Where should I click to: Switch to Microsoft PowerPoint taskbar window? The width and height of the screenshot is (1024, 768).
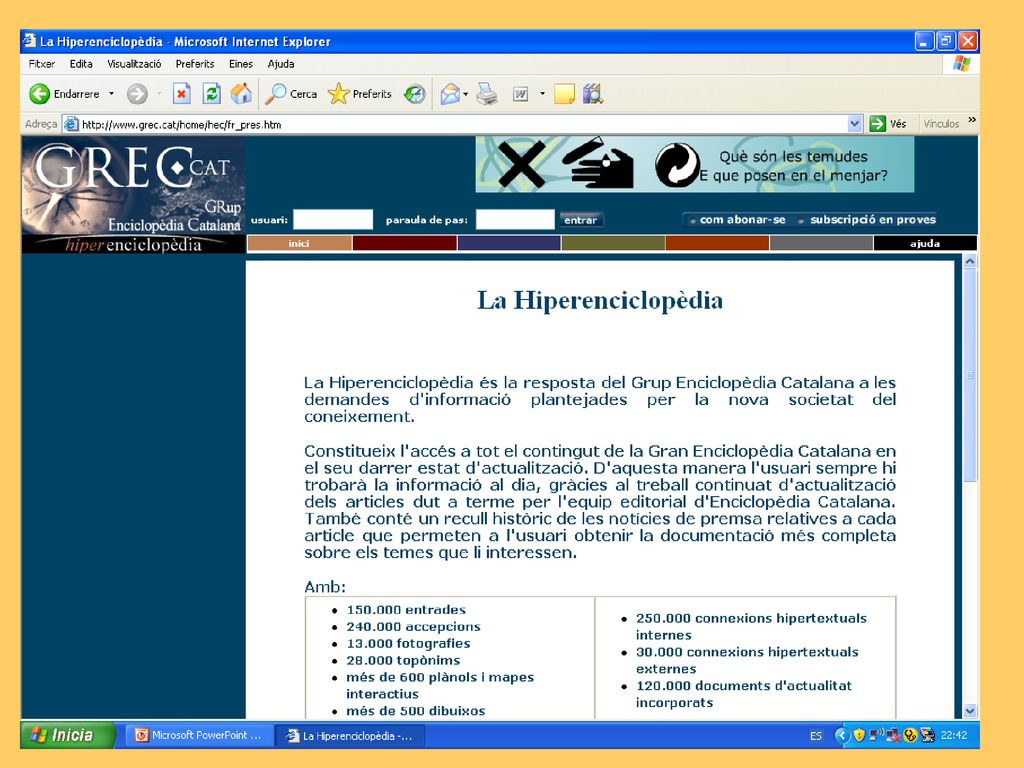pyautogui.click(x=197, y=735)
